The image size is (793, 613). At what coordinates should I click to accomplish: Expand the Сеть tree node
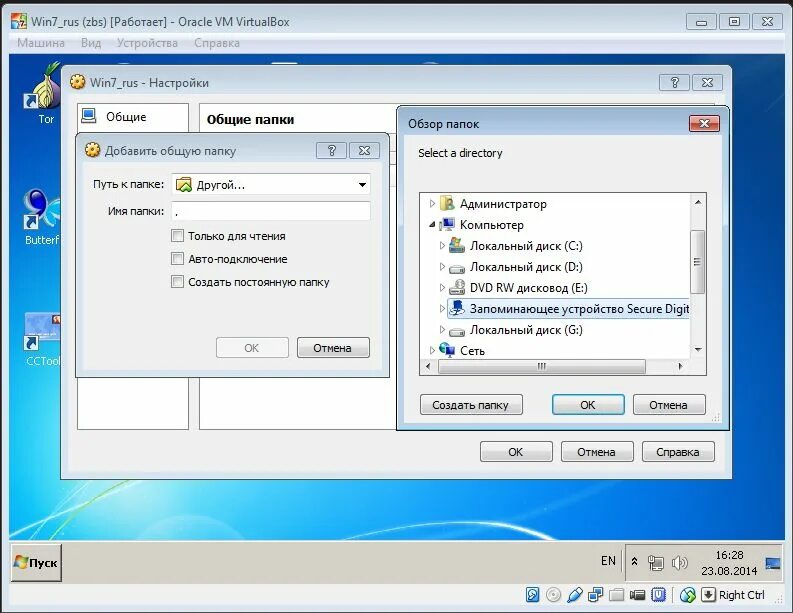click(432, 351)
